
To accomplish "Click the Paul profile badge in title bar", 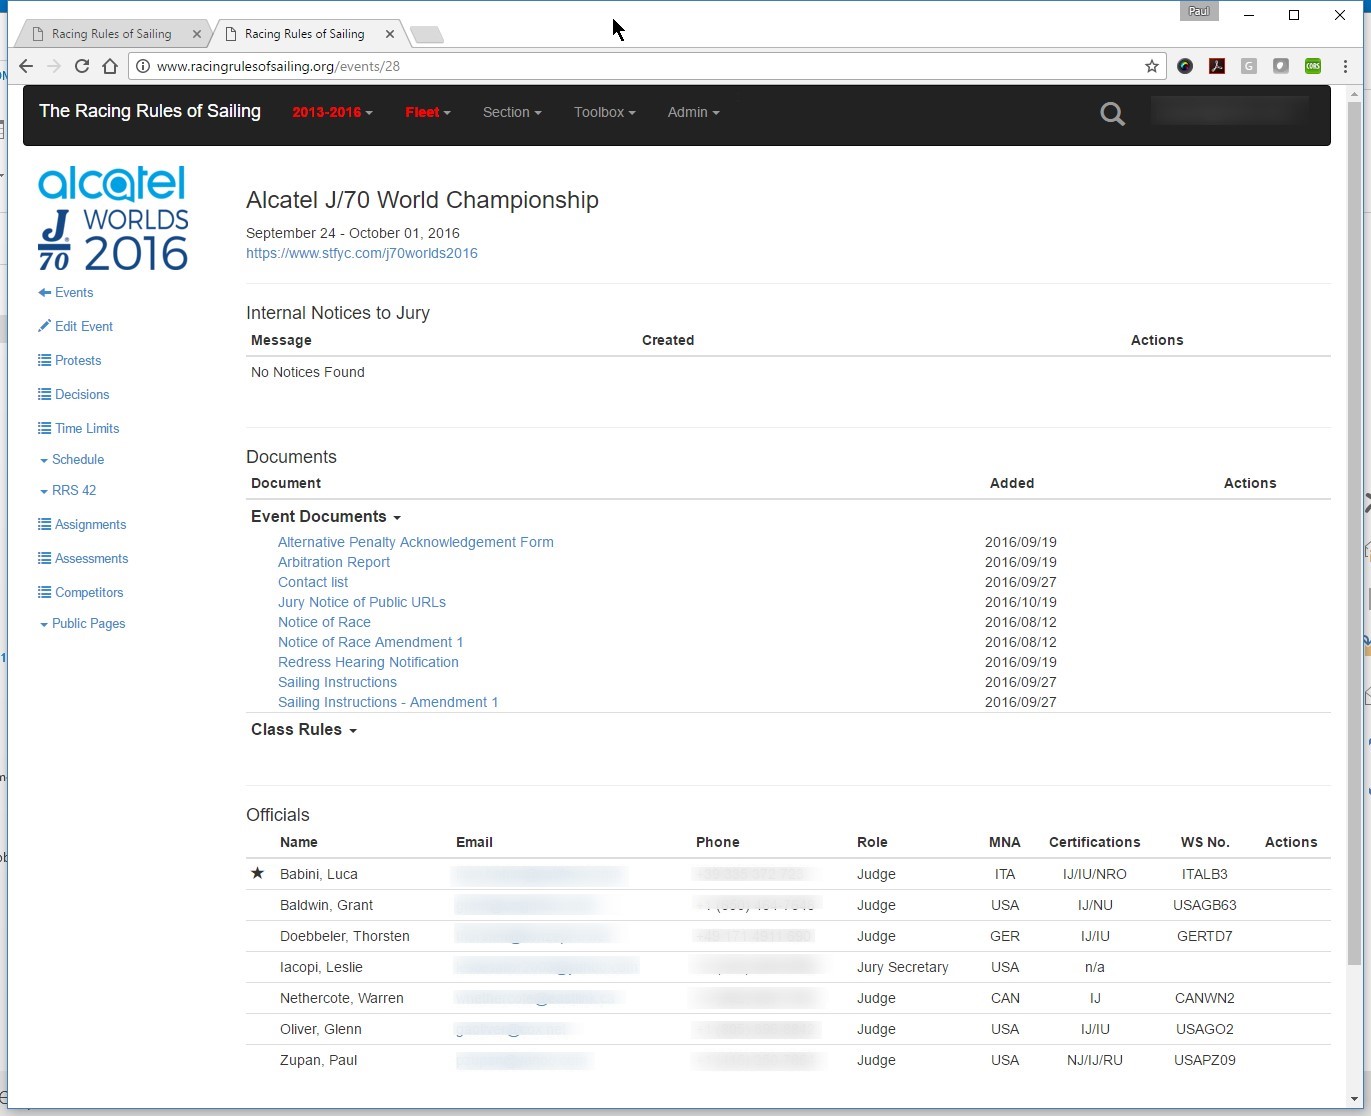I will click(1199, 12).
